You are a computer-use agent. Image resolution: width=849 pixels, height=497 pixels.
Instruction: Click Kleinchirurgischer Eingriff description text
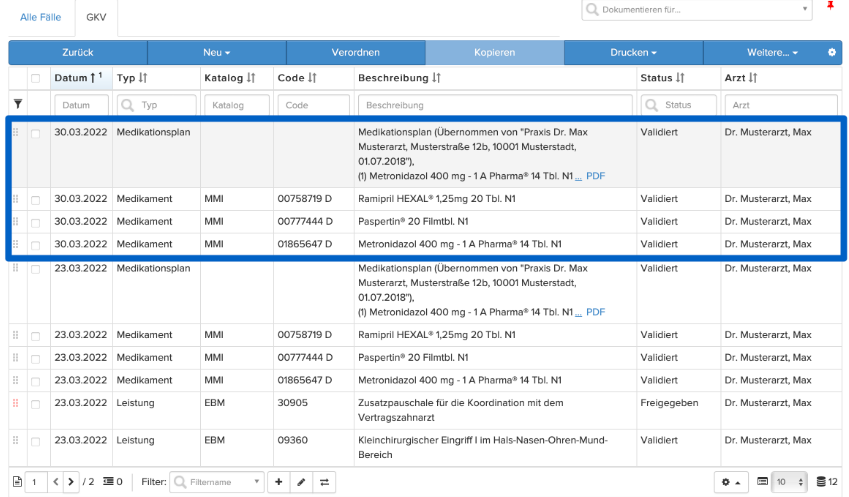482,447
